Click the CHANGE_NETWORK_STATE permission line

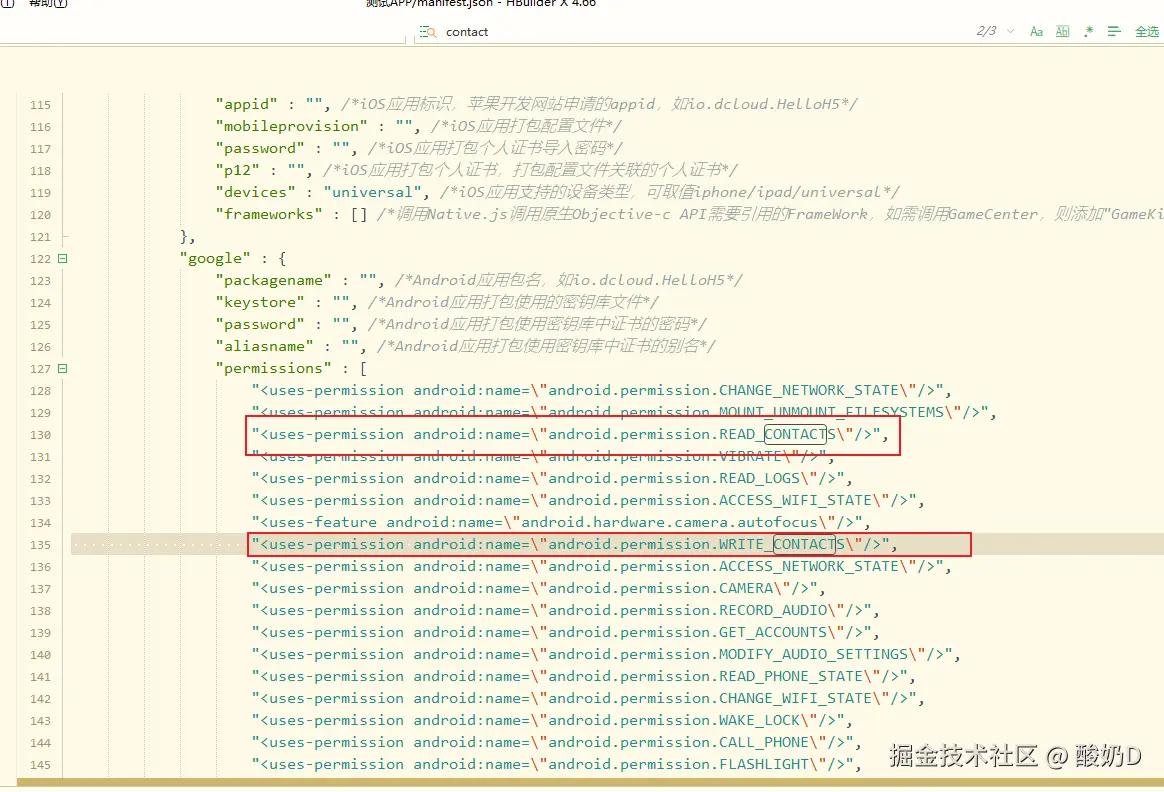(601, 390)
